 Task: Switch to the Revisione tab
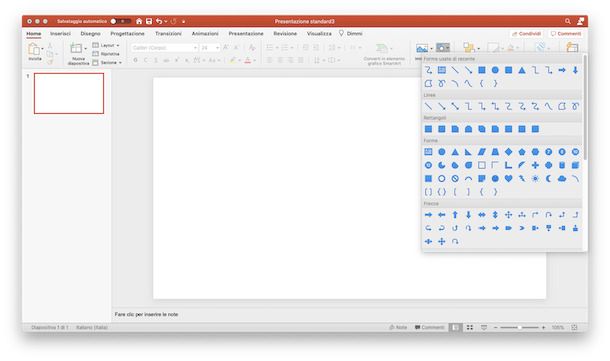point(285,34)
